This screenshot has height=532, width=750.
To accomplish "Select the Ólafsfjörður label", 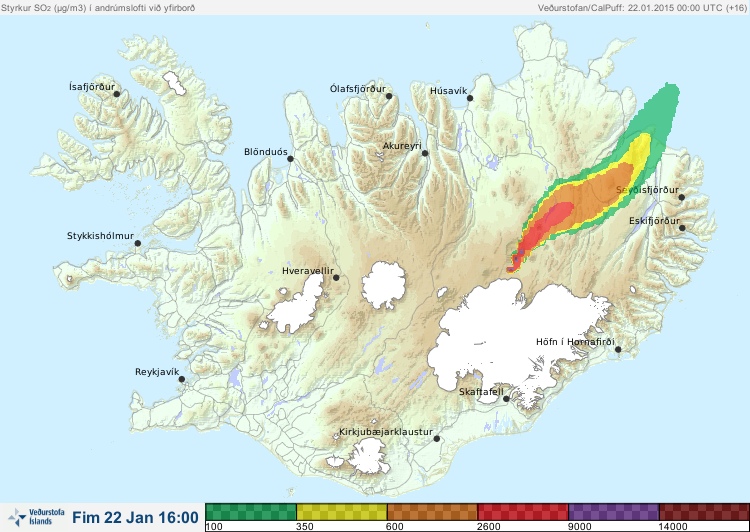I will coord(358,89).
